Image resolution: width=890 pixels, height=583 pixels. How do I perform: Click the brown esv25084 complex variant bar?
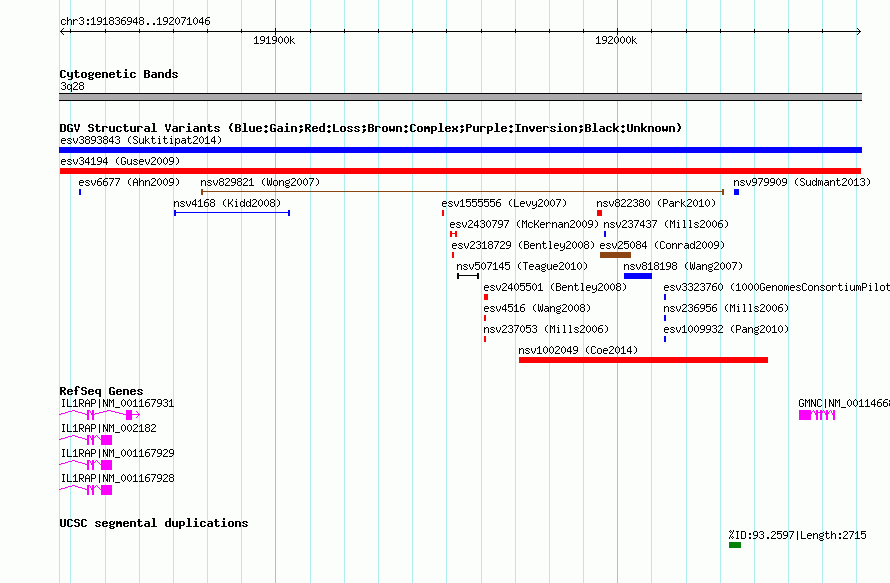coord(615,255)
